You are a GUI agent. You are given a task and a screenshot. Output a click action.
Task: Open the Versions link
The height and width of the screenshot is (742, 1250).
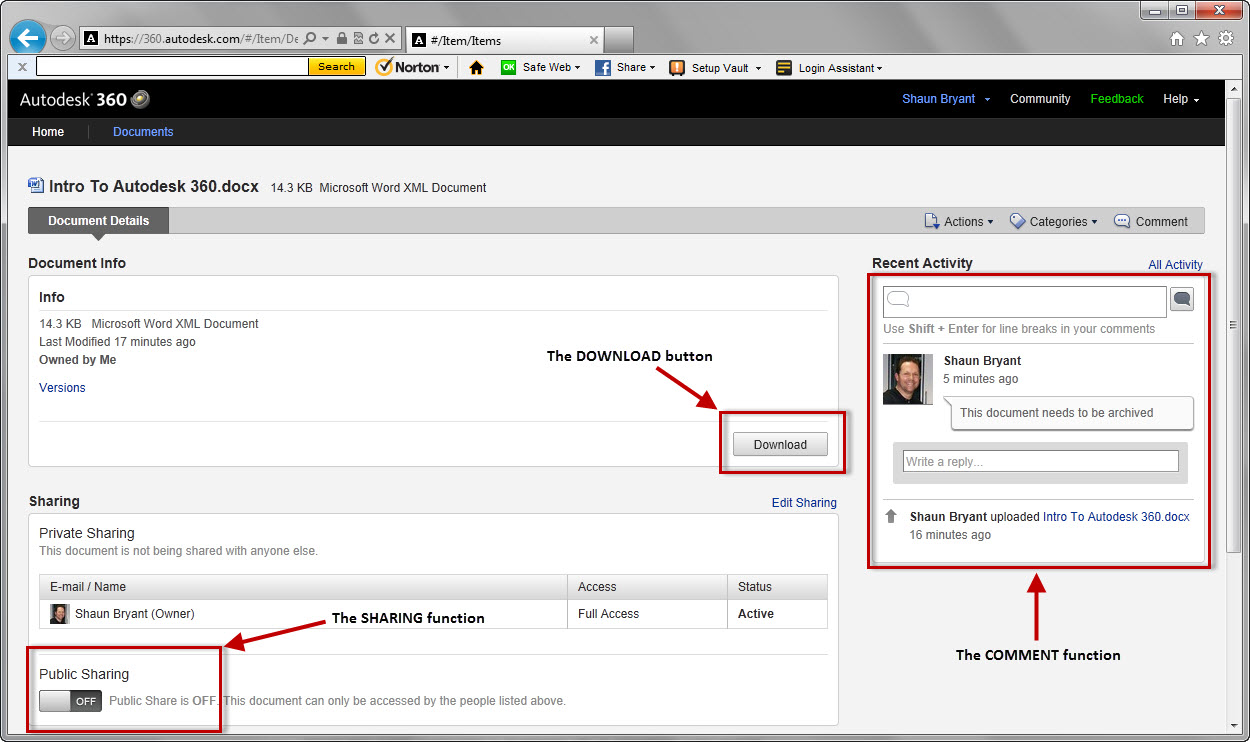click(x=62, y=388)
